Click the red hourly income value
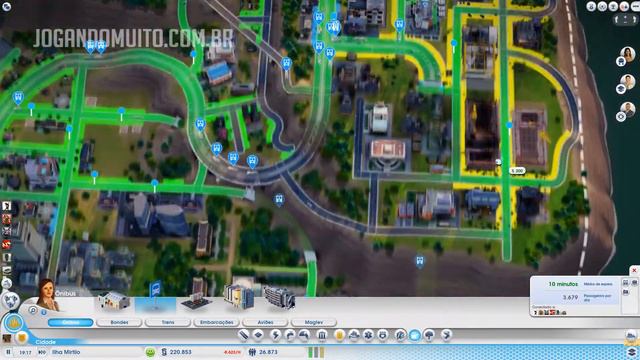This screenshot has height=360, width=640. 232,352
